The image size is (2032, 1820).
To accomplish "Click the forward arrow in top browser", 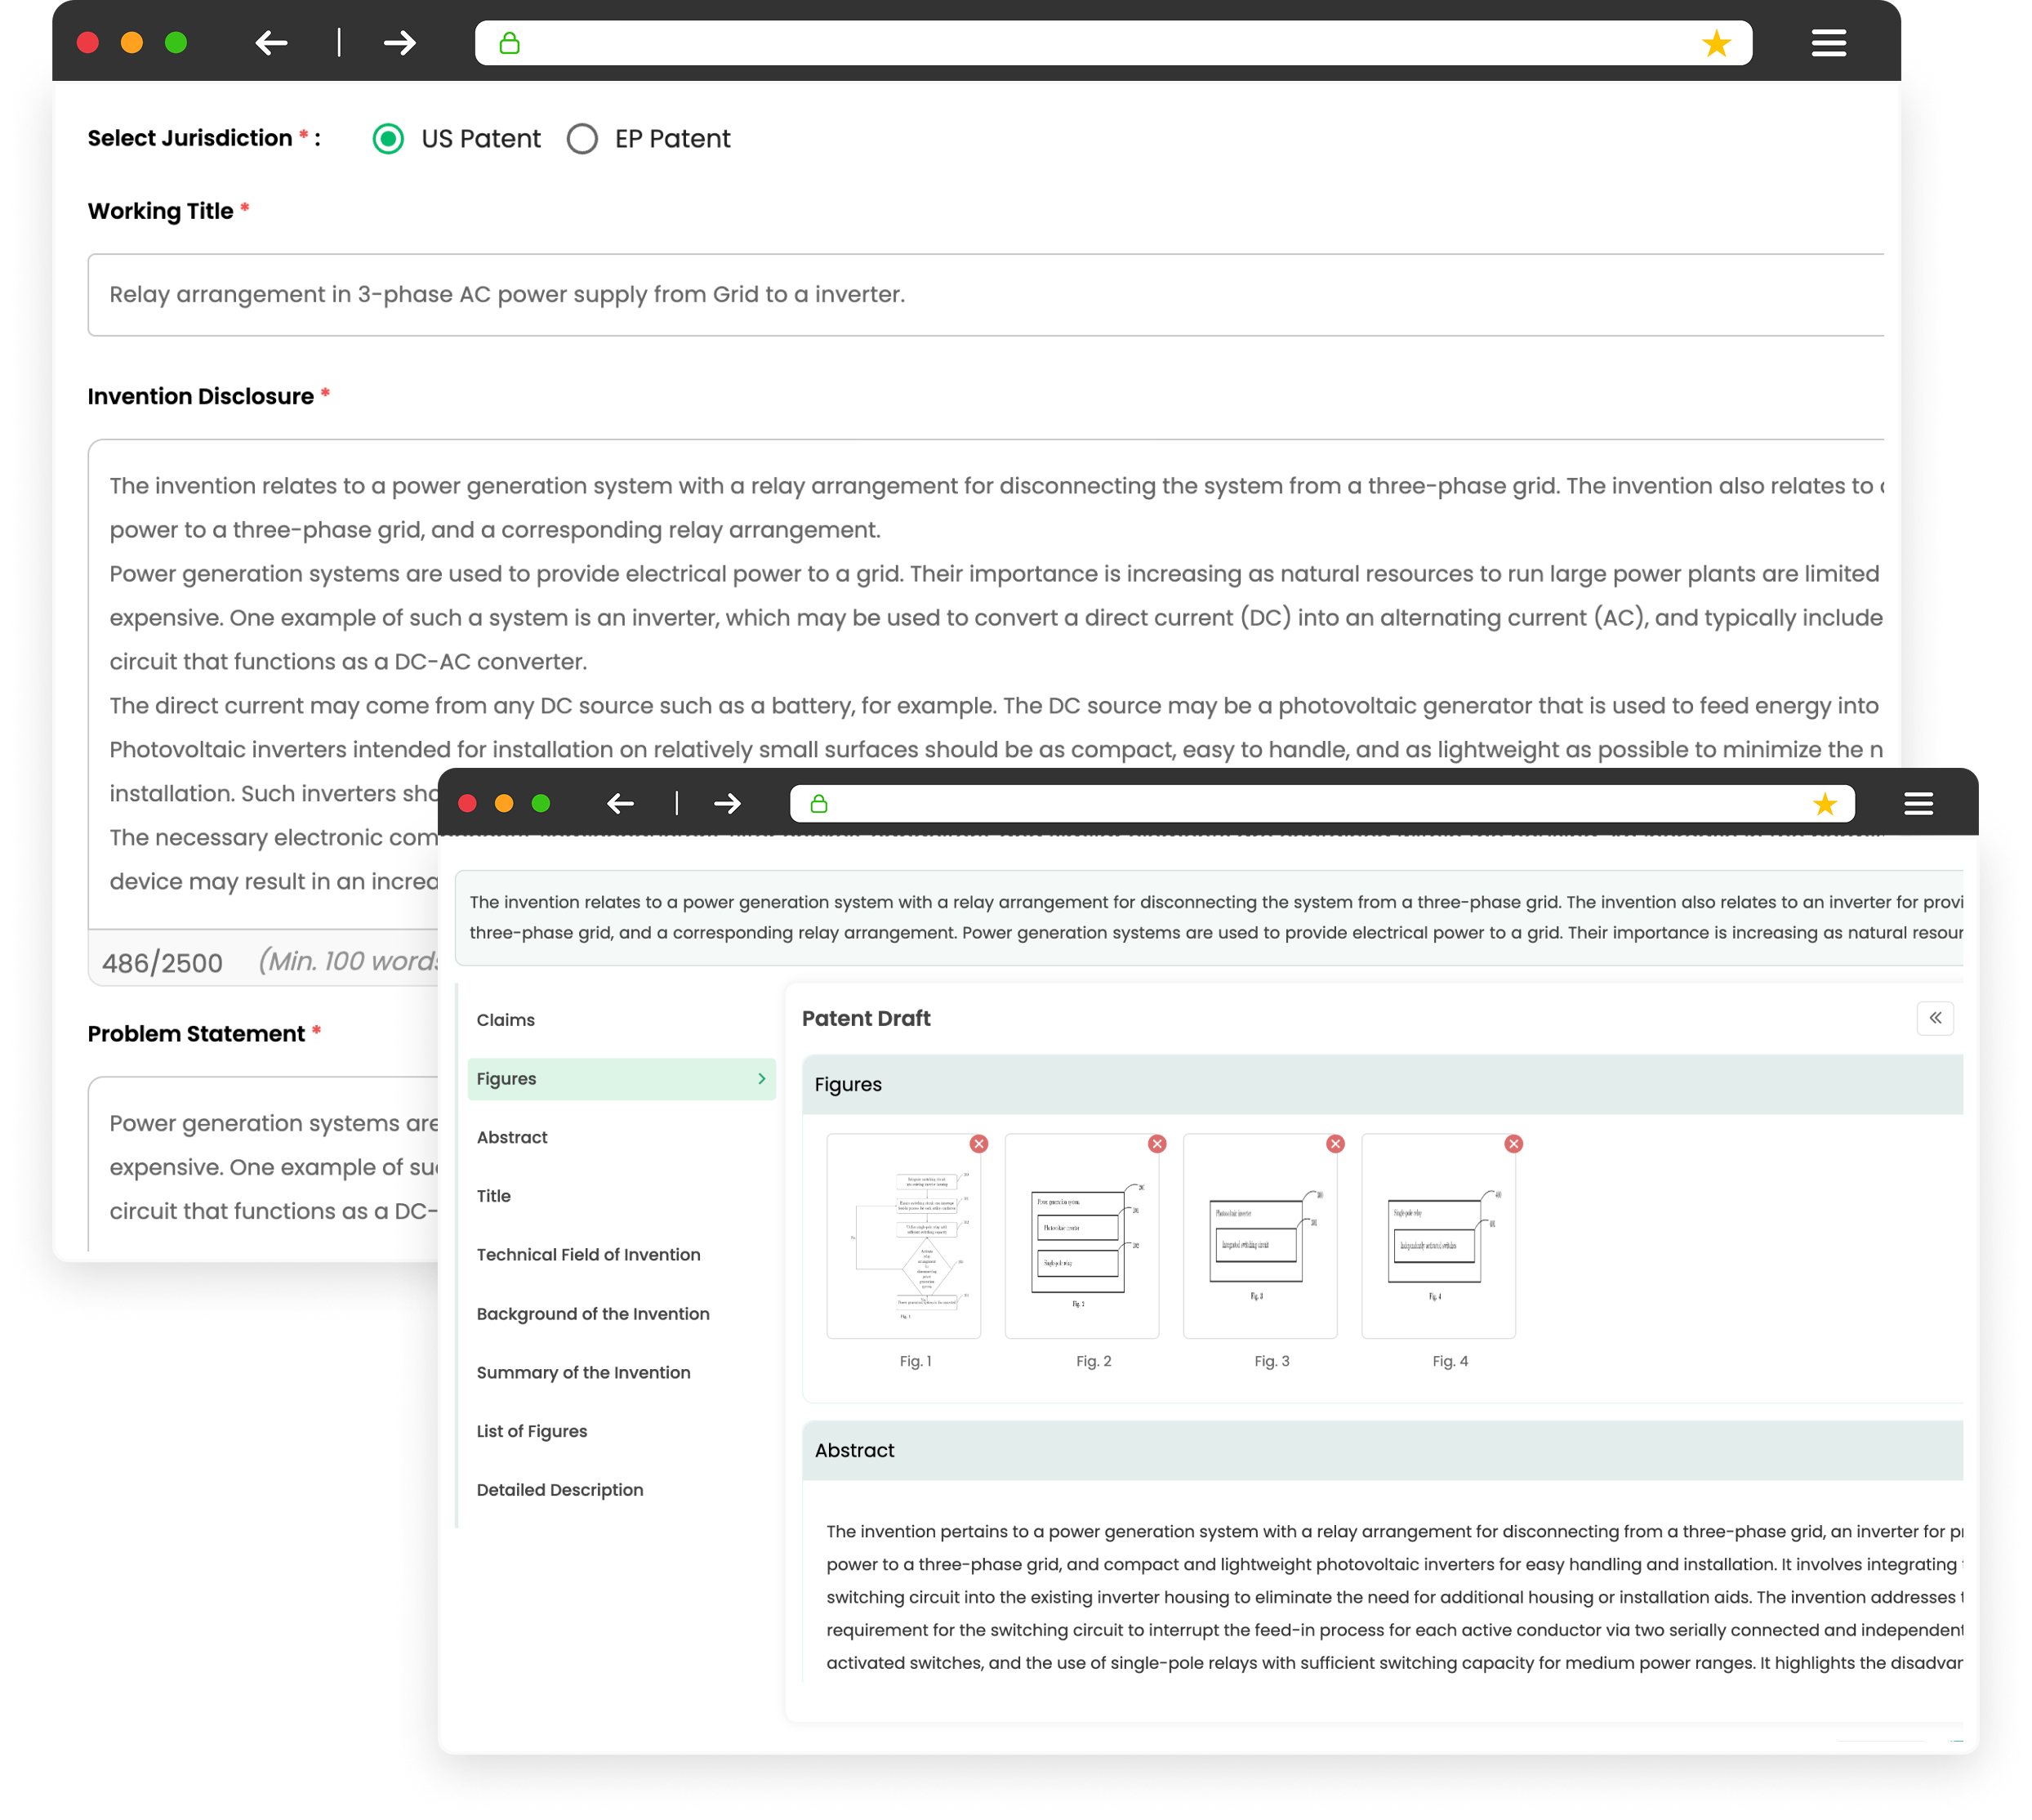I will click(399, 43).
